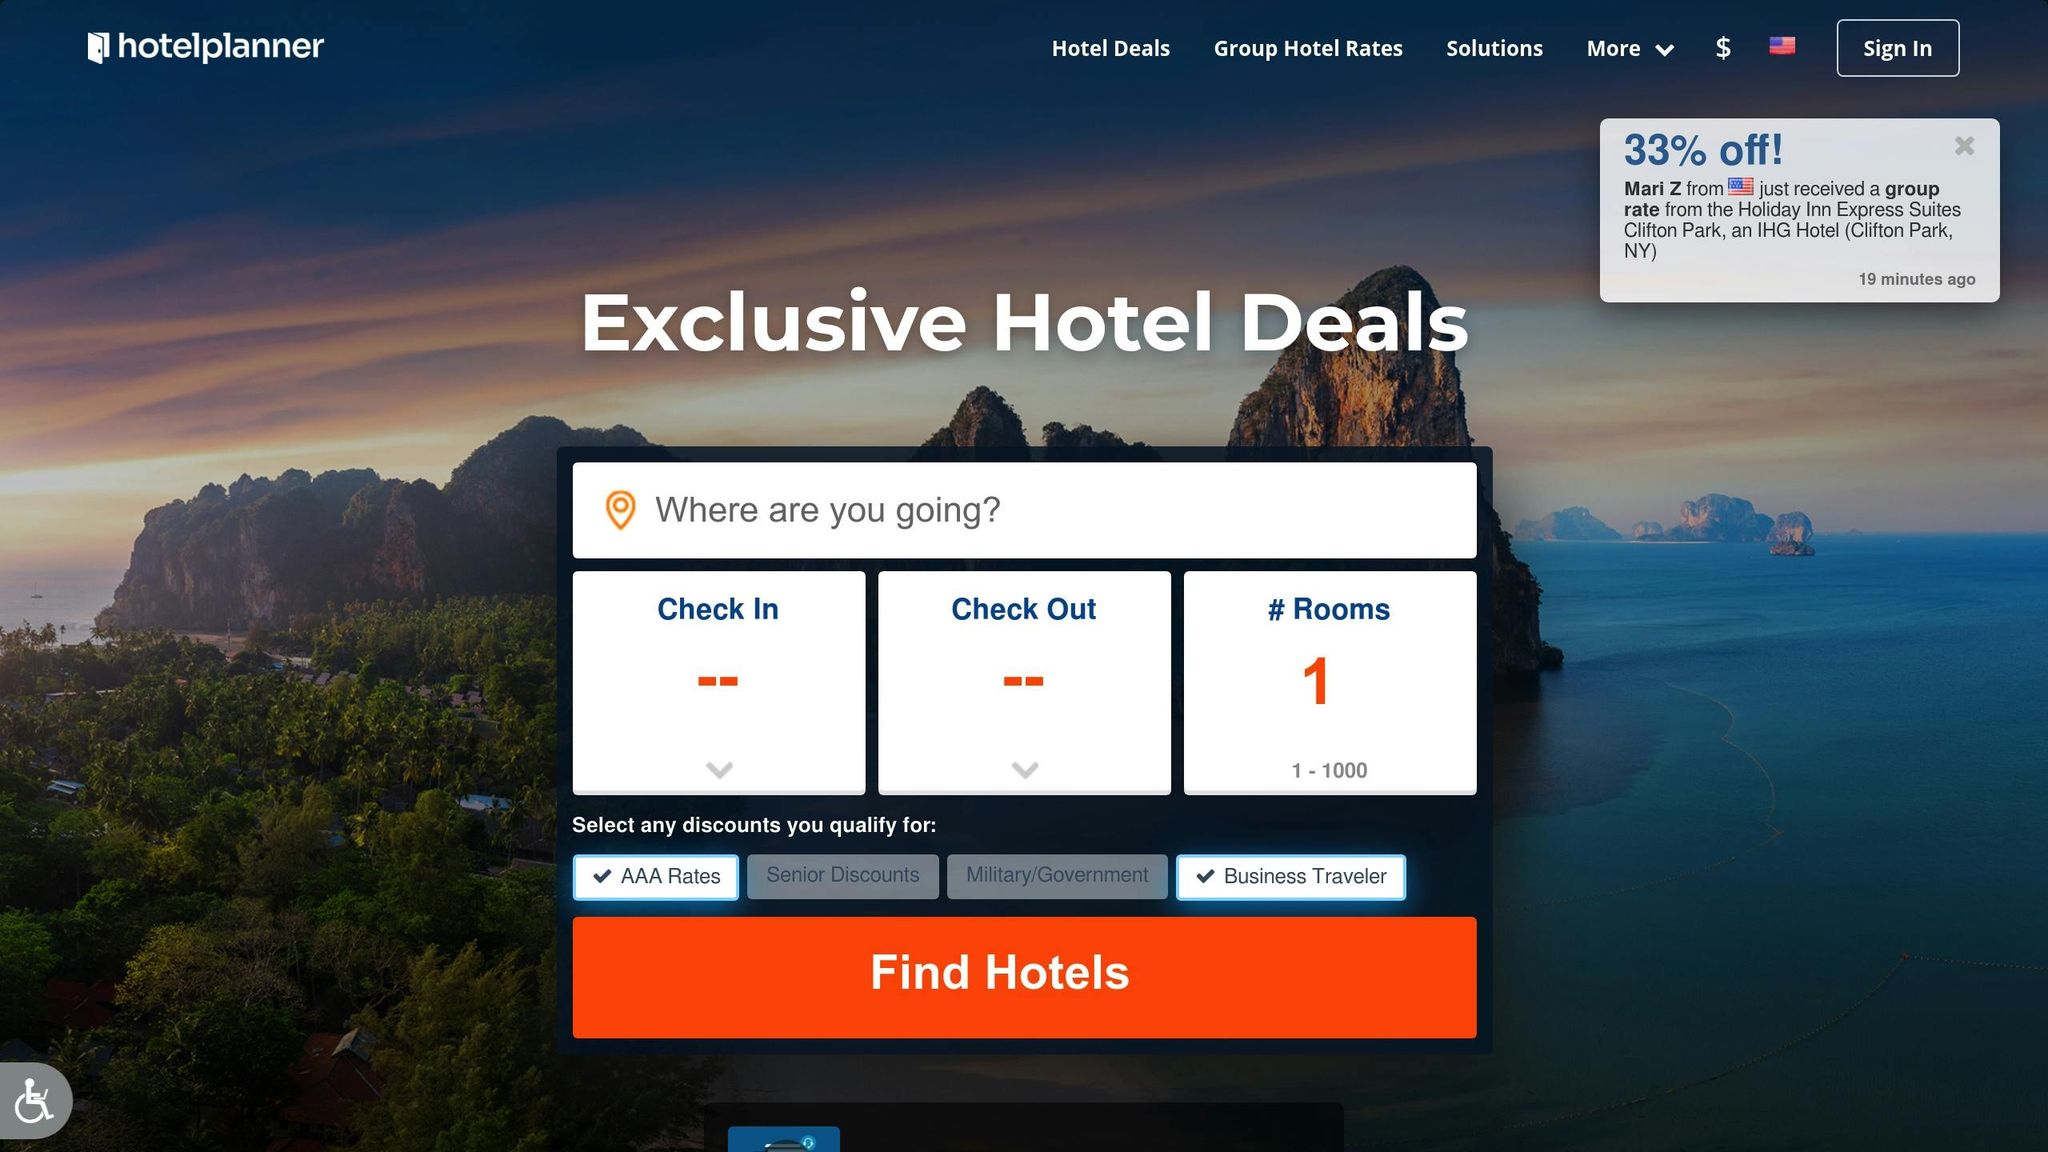Uncheck the Business Traveler discount

(1291, 877)
